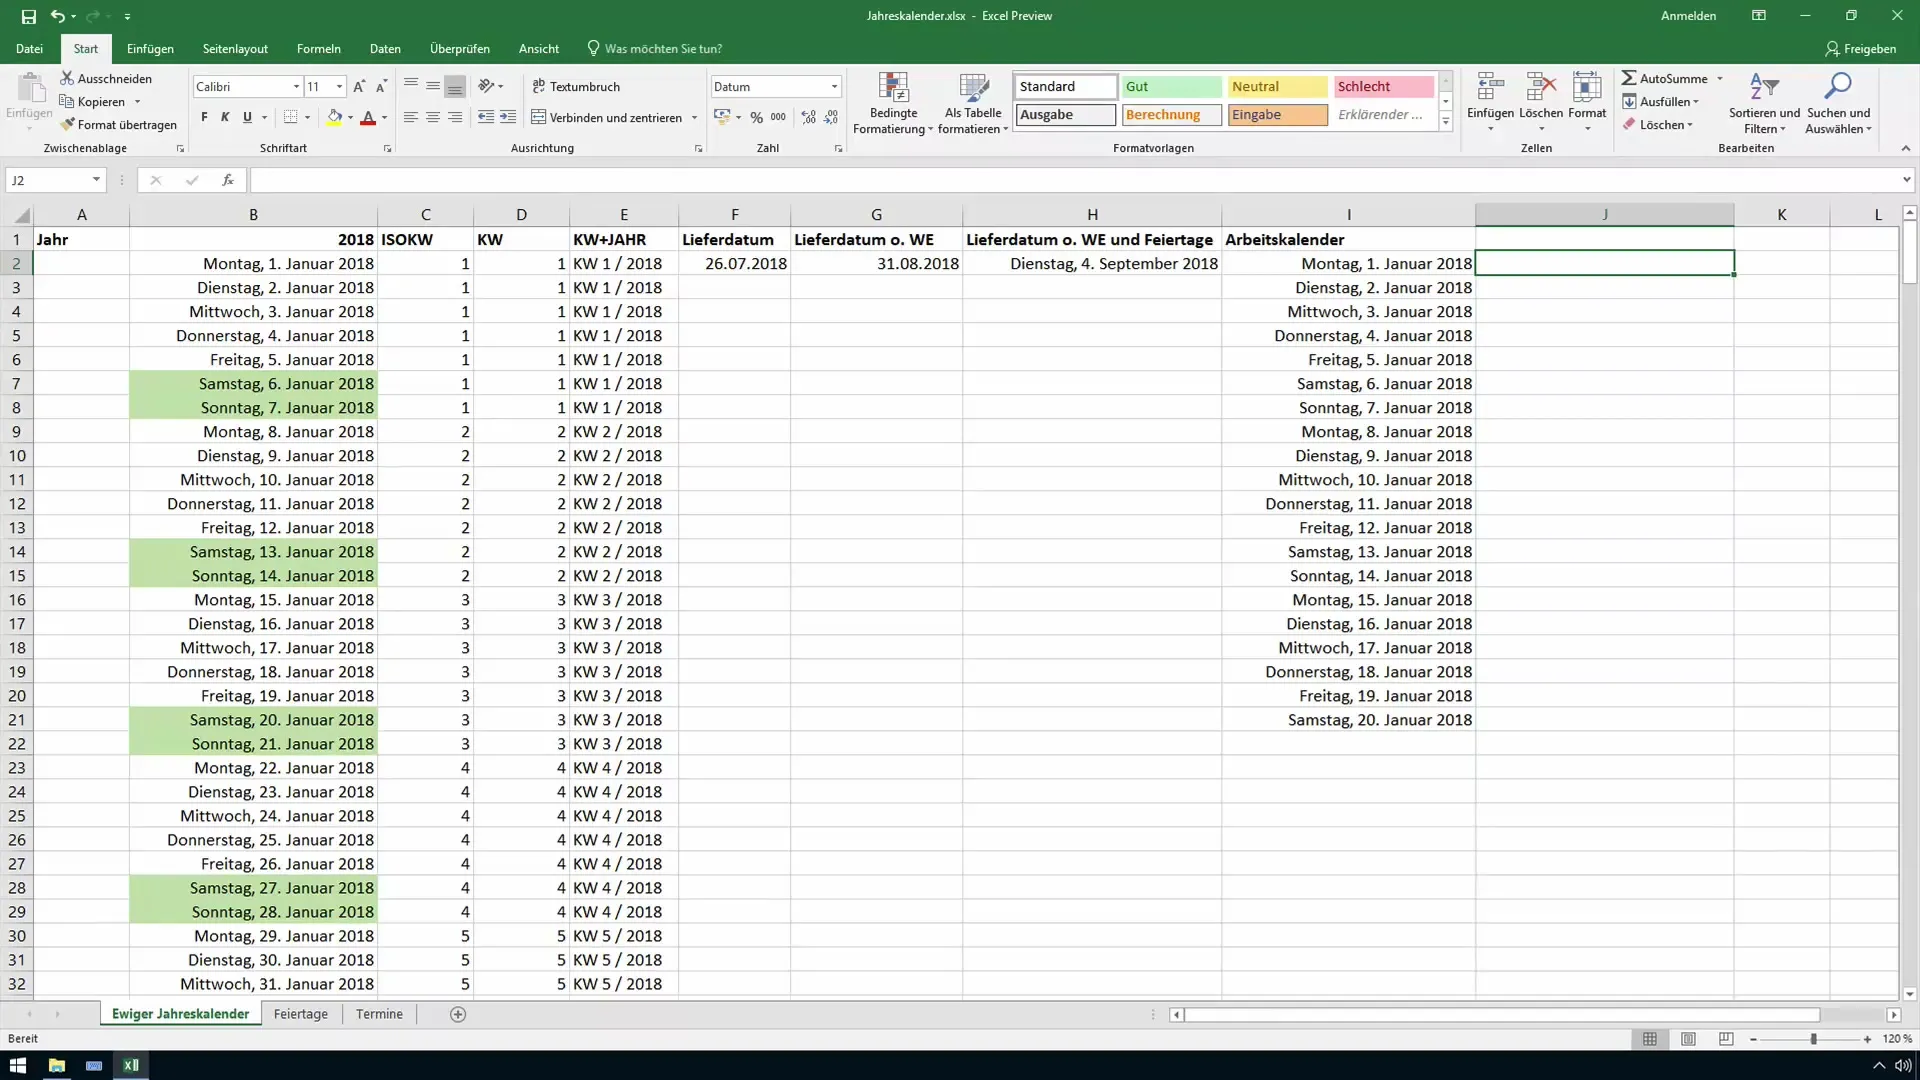Decrease font size with the smaller A icon
This screenshot has height=1080, width=1920.
(381, 87)
